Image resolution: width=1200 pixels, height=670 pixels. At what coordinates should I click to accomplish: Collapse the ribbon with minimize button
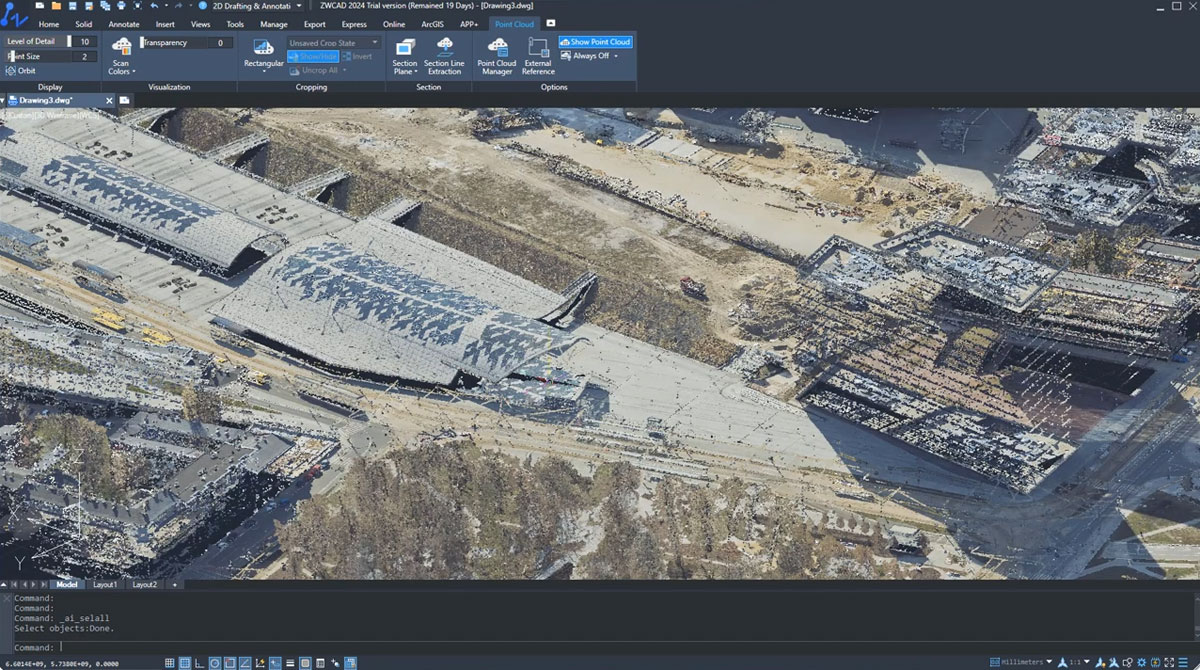click(x=551, y=23)
